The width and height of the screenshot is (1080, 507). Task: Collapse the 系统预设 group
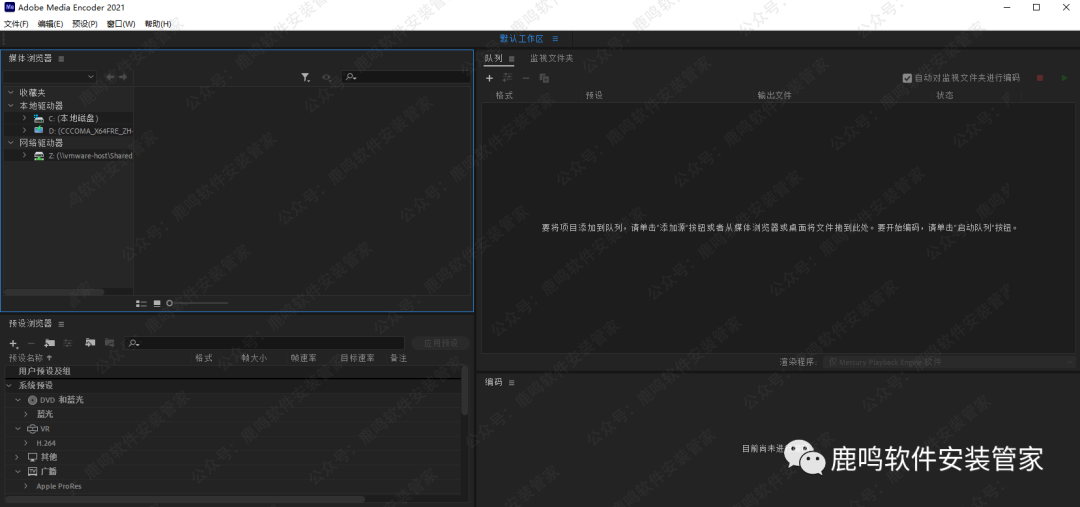coord(11,385)
